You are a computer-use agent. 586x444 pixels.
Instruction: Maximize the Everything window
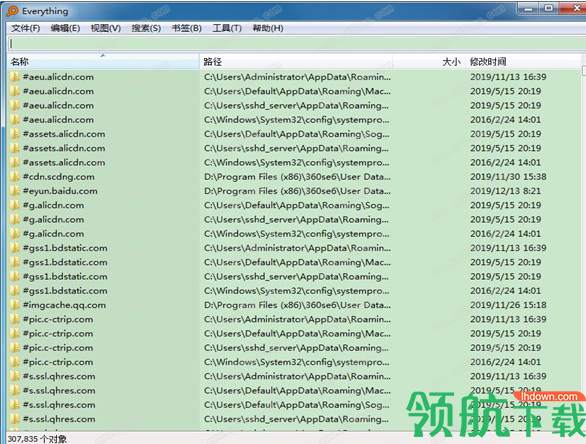pyautogui.click(x=549, y=9)
